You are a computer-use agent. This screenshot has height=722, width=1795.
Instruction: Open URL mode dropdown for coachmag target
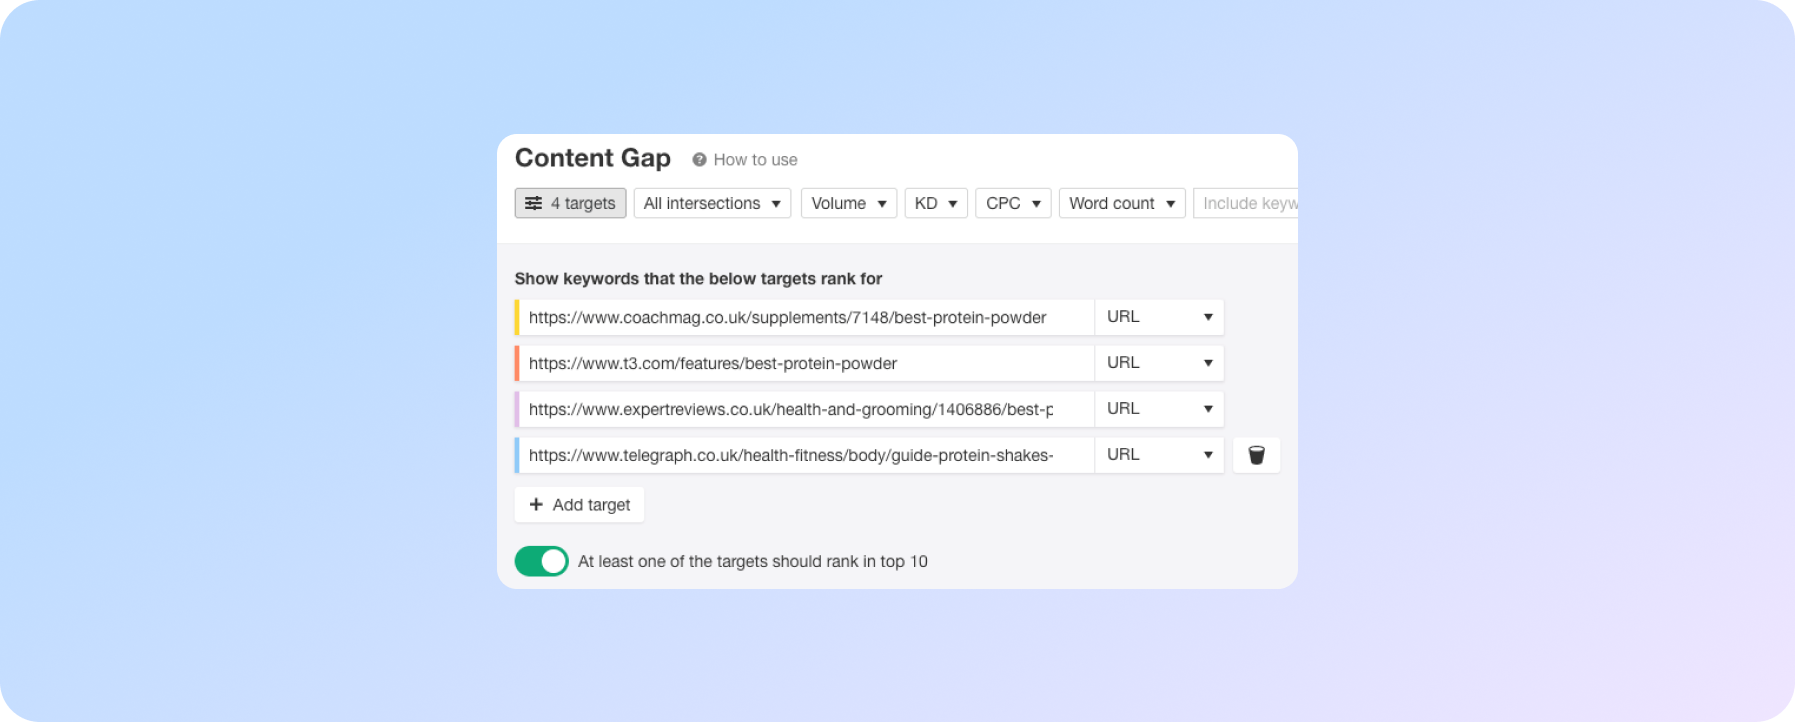pyautogui.click(x=1159, y=317)
